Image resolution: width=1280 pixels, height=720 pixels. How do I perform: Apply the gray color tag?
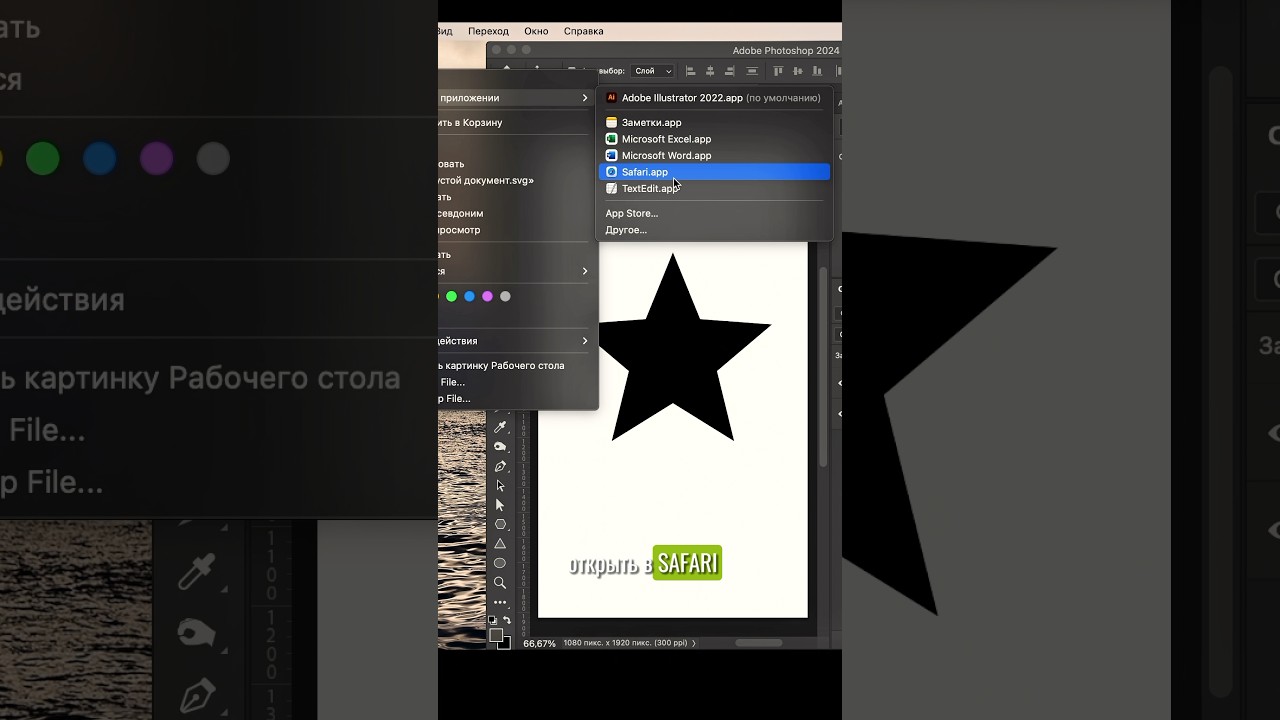tap(505, 296)
